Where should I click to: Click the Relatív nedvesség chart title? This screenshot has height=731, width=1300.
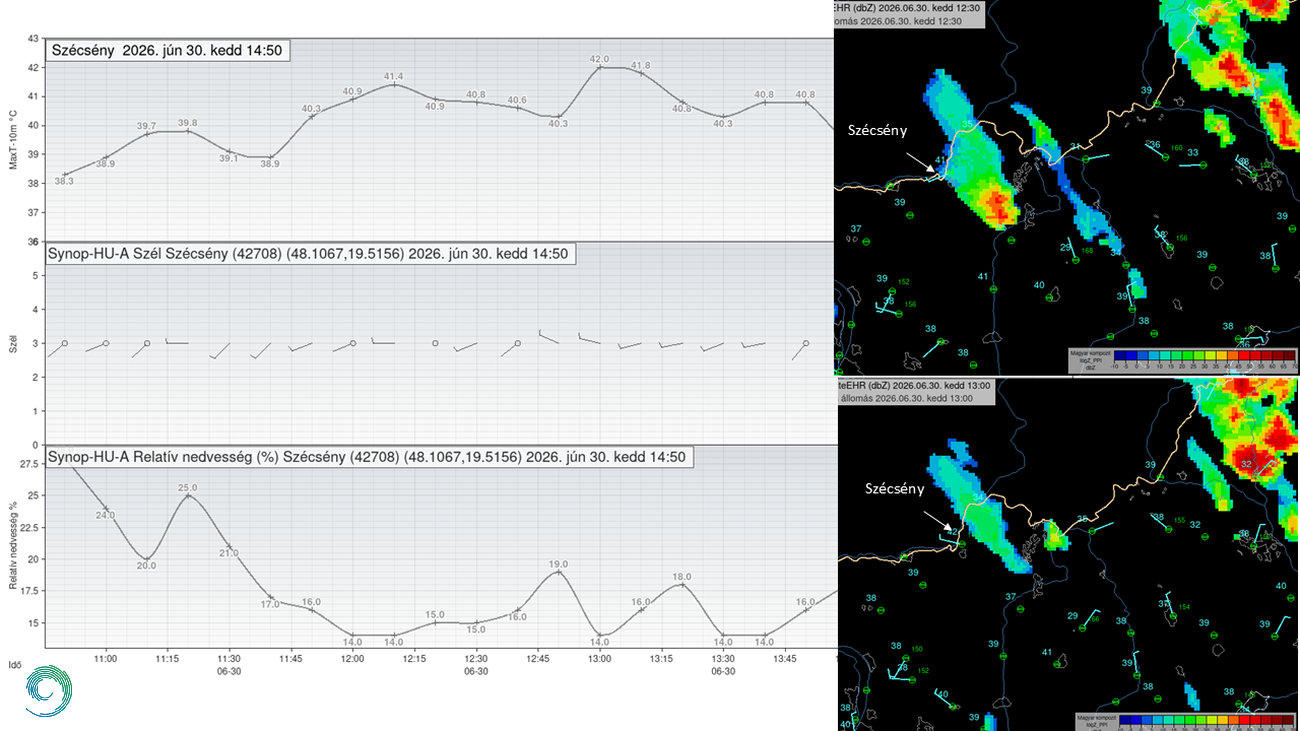point(369,457)
